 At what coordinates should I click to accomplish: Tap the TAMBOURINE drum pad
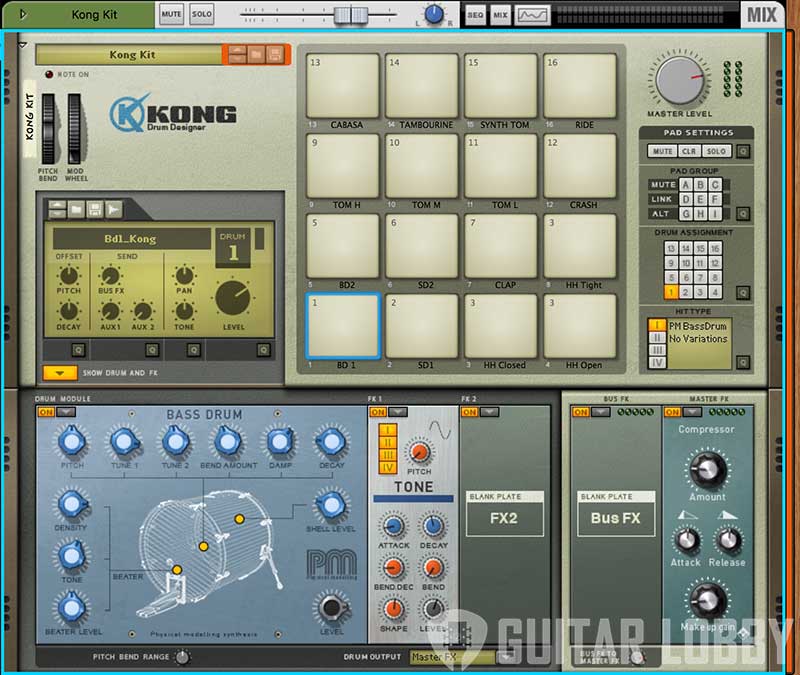[421, 86]
